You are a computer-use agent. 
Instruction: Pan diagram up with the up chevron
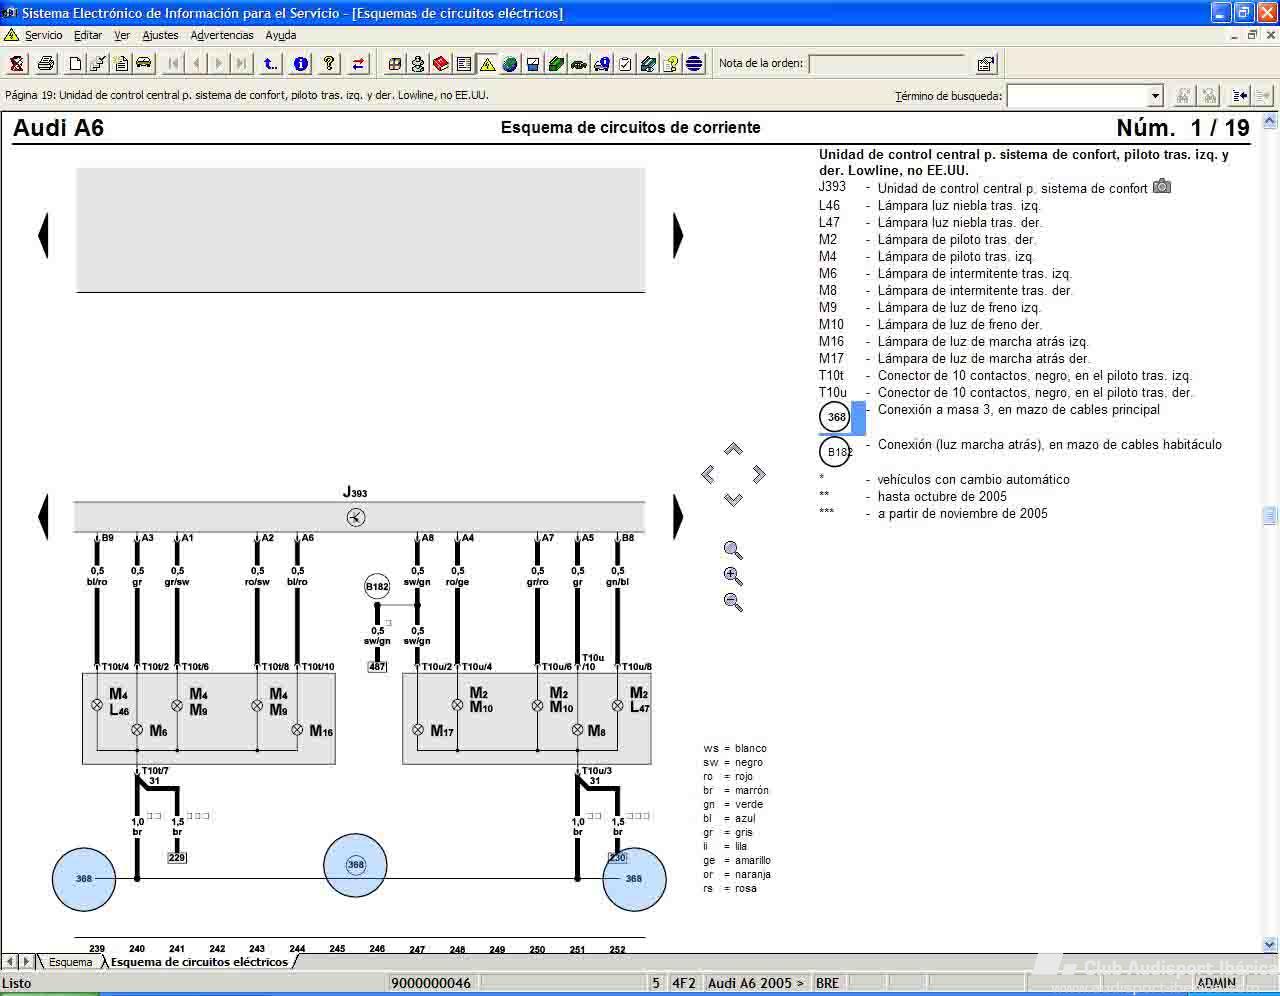733,449
